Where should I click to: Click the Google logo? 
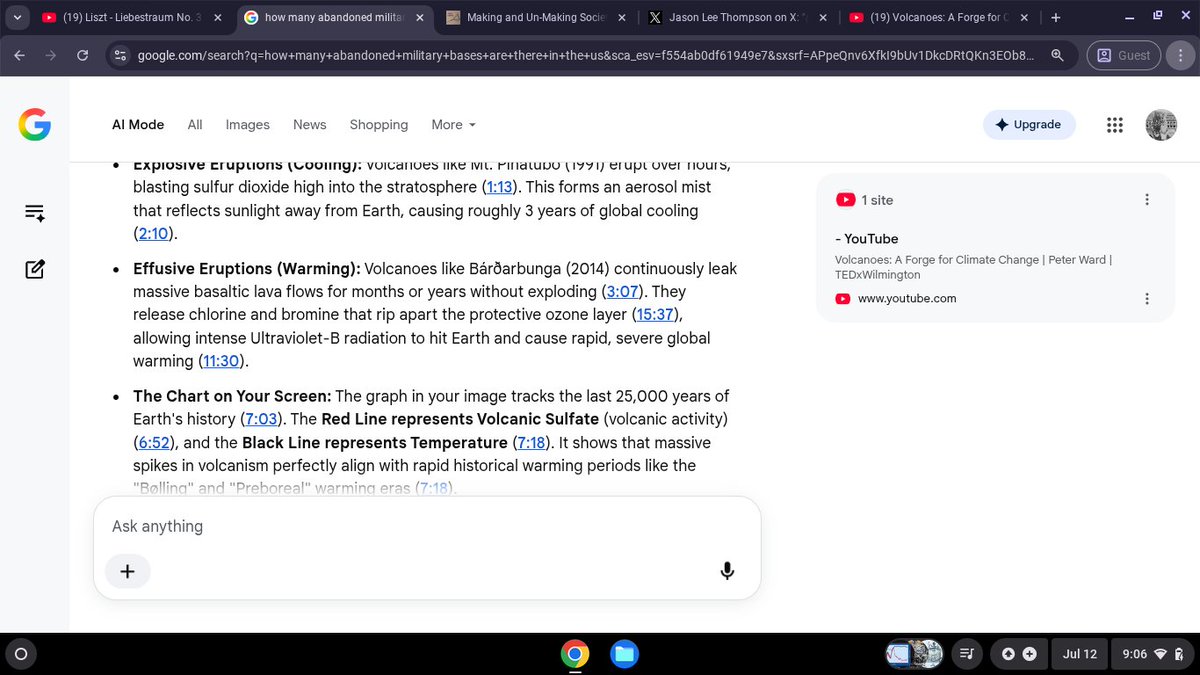coord(34,125)
